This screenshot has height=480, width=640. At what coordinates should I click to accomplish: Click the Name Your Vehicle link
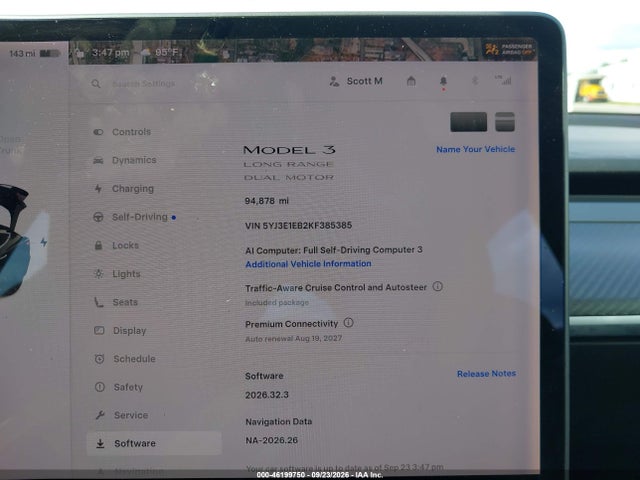(476, 149)
